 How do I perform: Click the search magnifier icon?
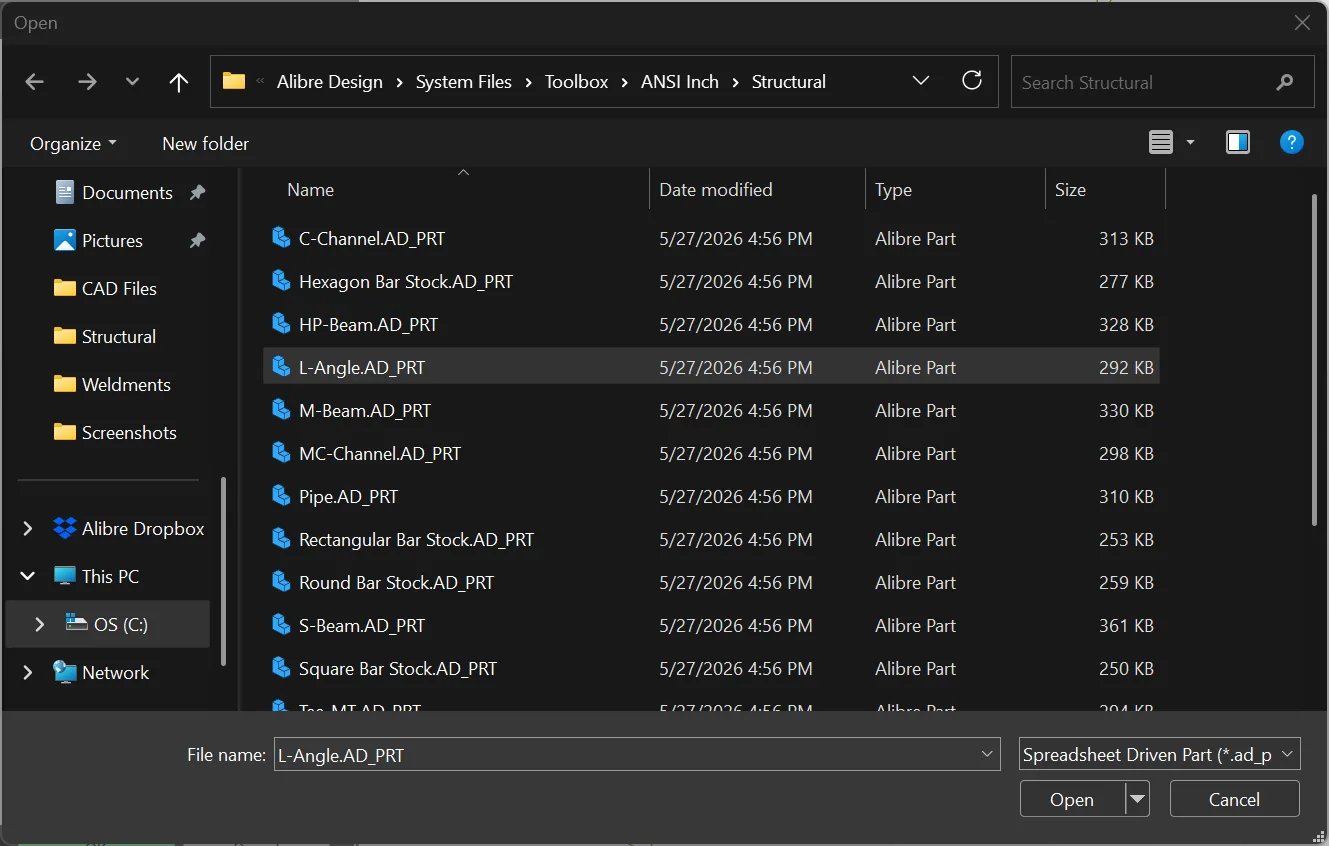1285,83
